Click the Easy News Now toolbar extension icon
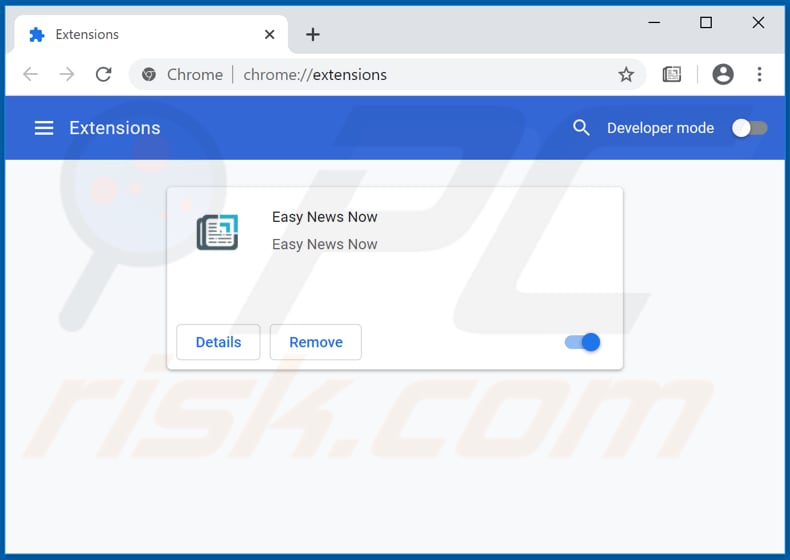Viewport: 790px width, 560px height. 672,75
